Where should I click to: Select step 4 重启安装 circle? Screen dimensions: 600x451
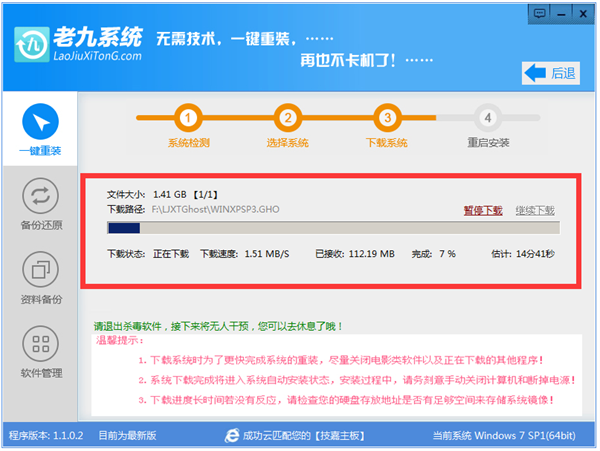(487, 118)
